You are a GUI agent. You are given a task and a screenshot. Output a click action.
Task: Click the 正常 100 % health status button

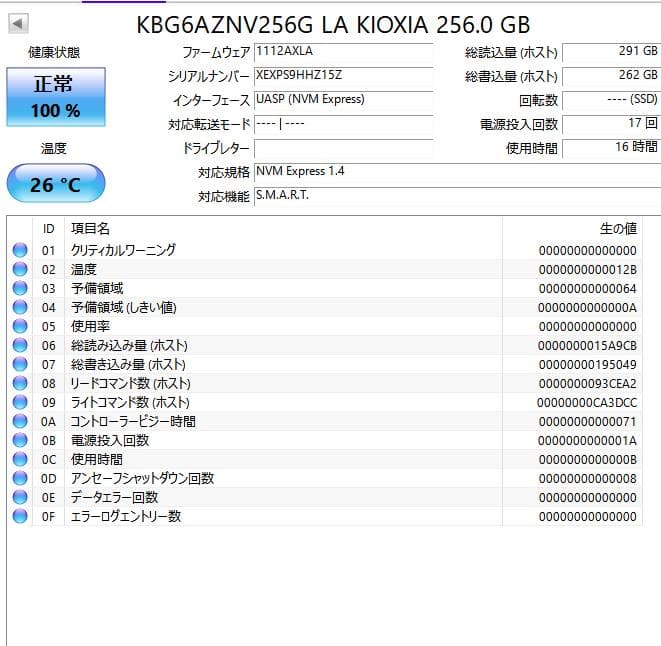tap(56, 97)
